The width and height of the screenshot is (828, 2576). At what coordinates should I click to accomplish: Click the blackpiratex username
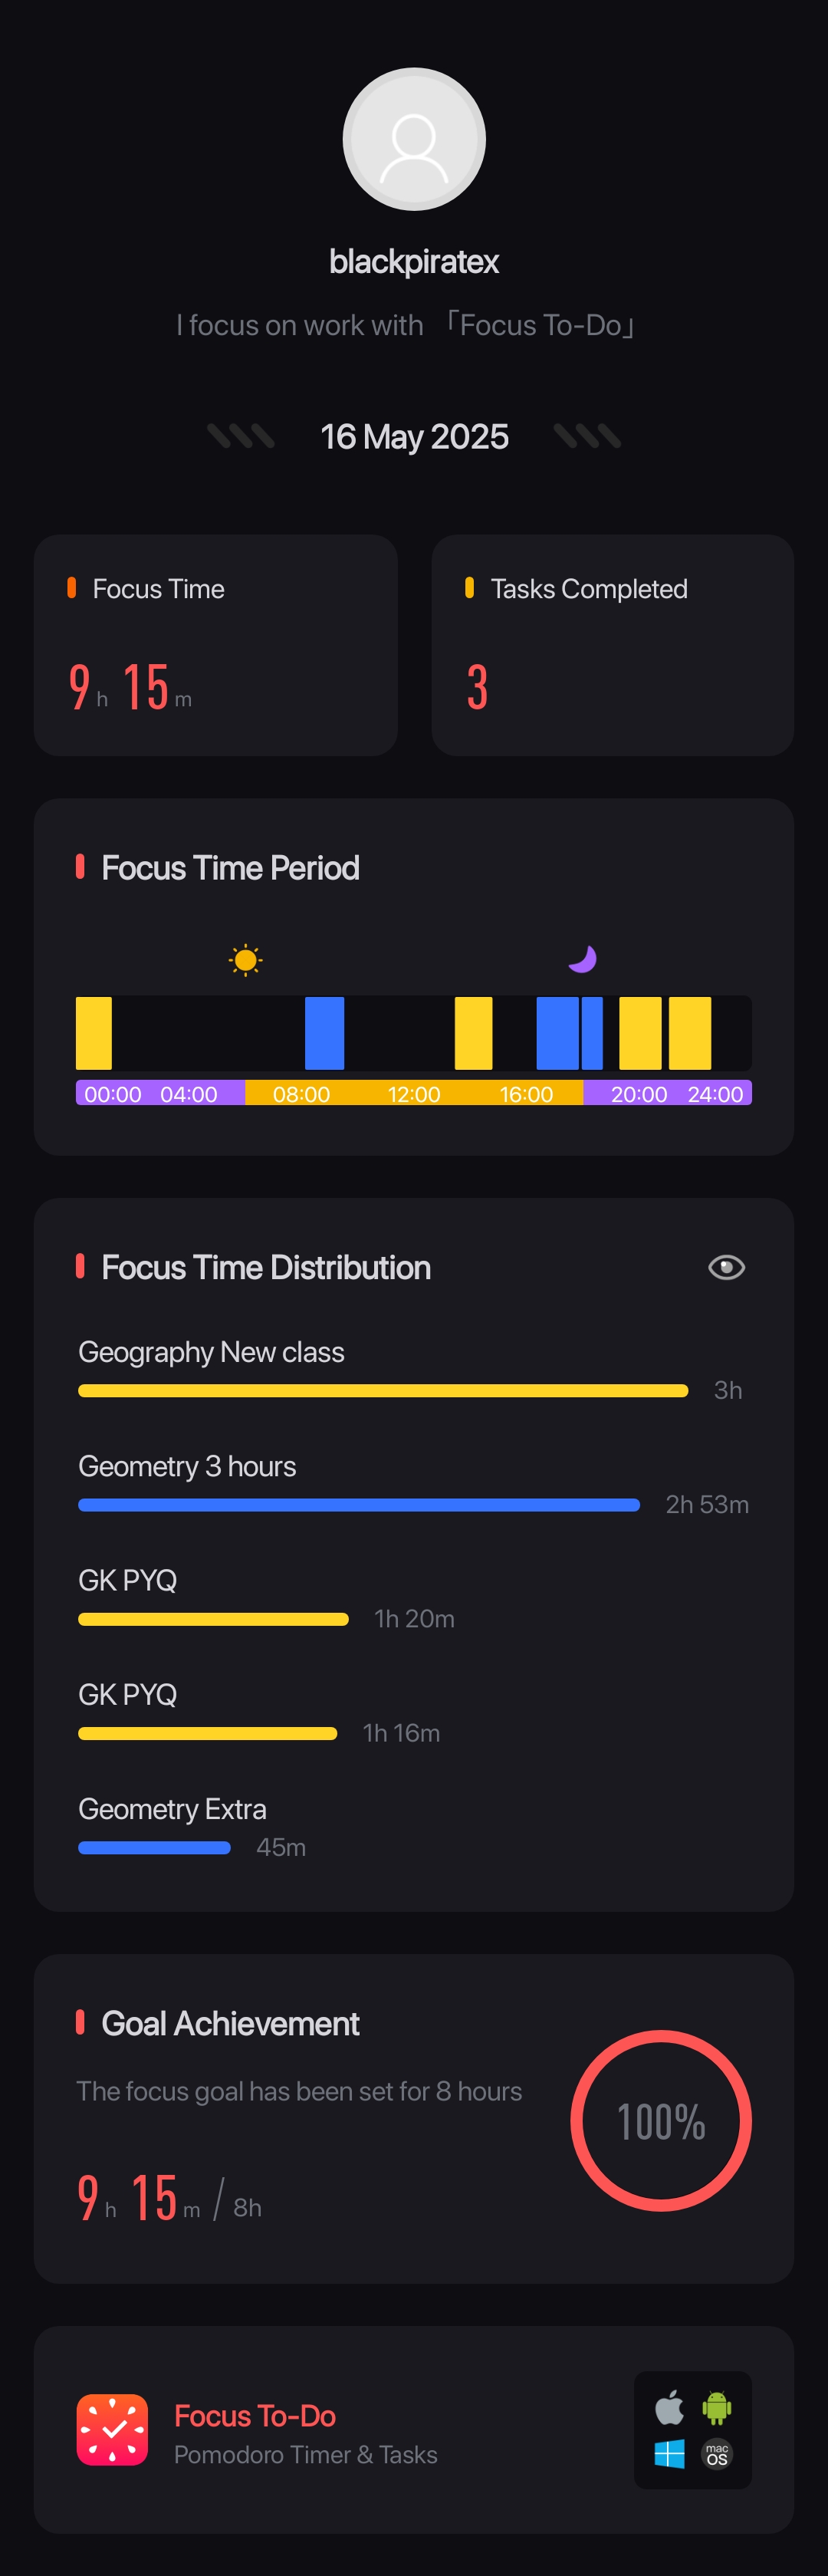pyautogui.click(x=414, y=262)
